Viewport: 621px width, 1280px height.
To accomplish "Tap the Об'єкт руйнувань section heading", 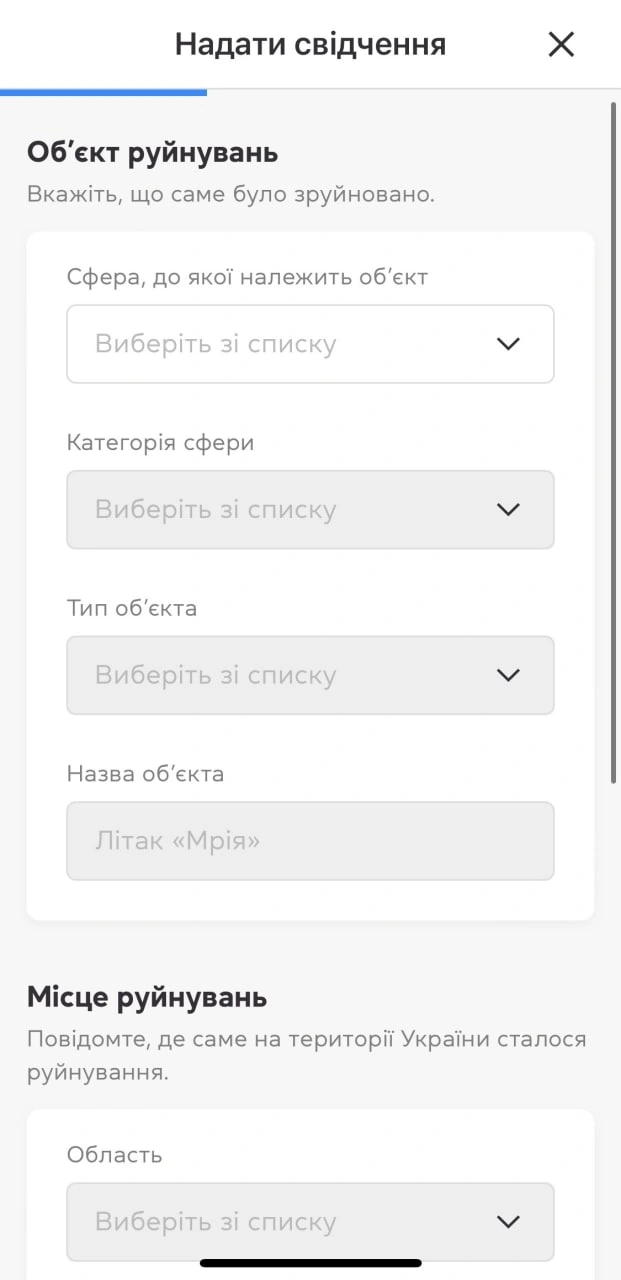I will coord(152,152).
